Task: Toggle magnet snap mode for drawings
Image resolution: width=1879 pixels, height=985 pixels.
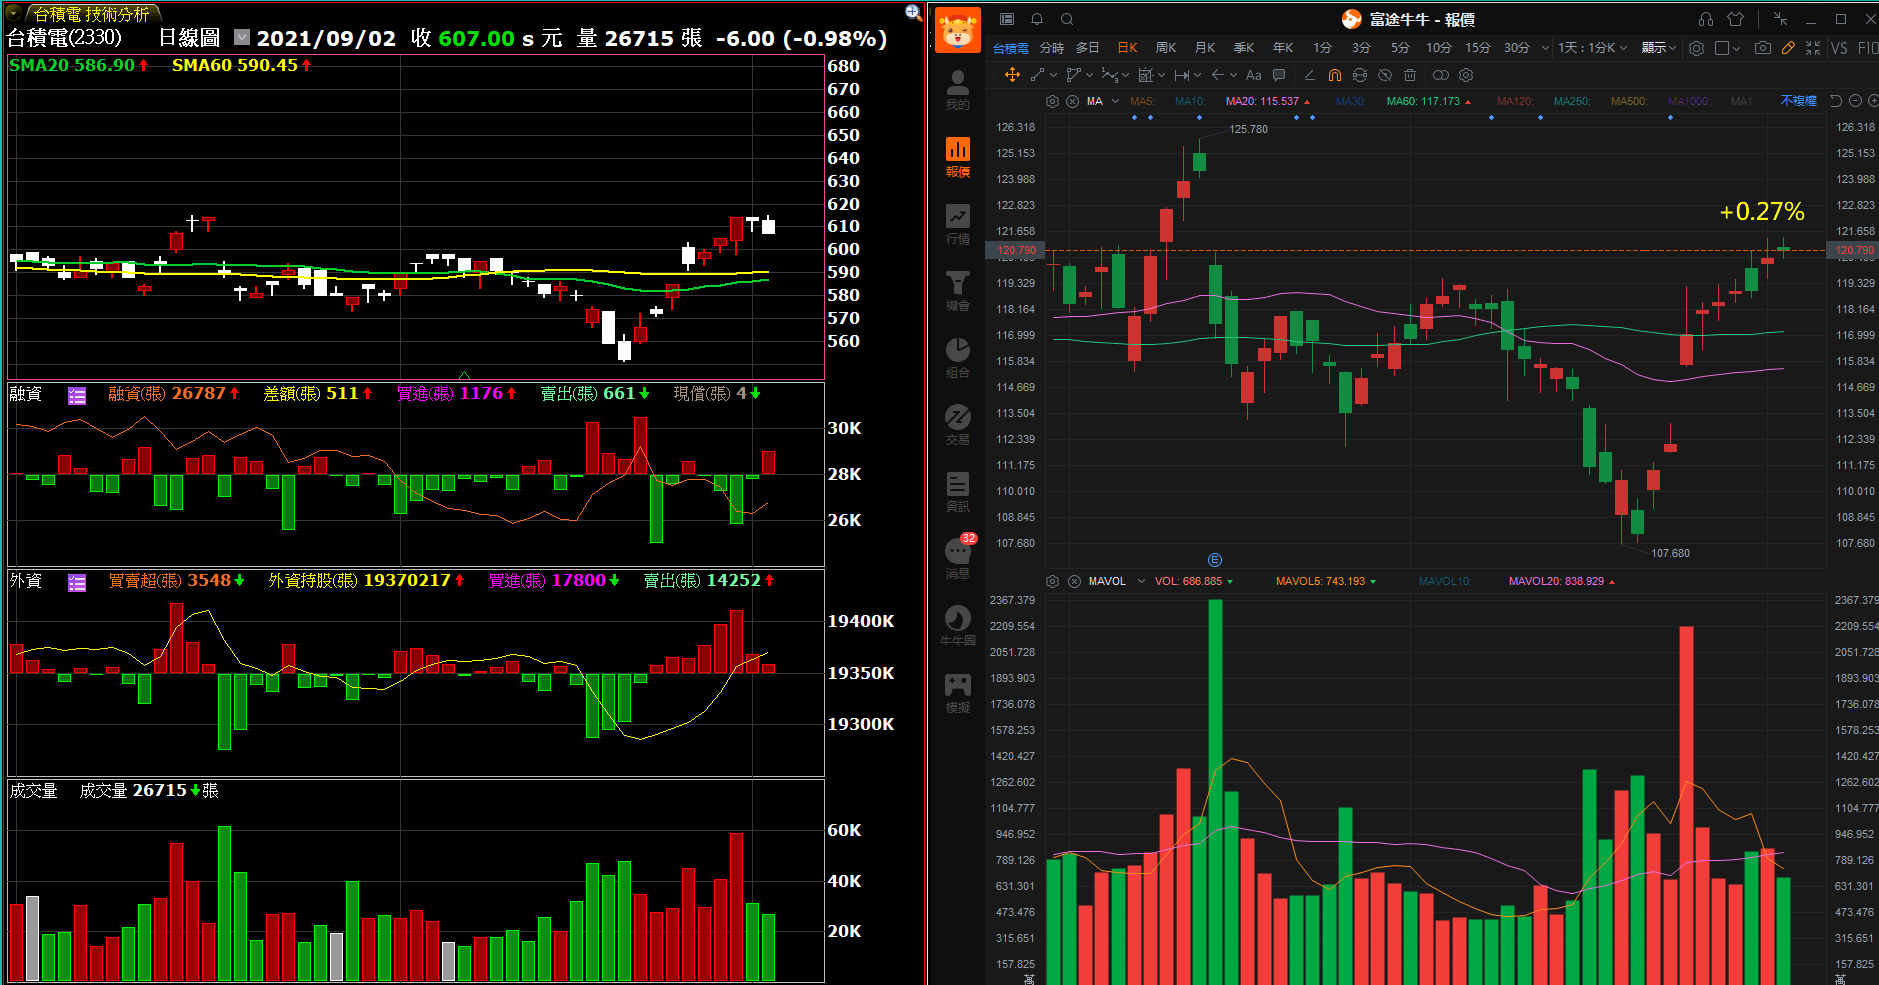Action: tap(1335, 75)
